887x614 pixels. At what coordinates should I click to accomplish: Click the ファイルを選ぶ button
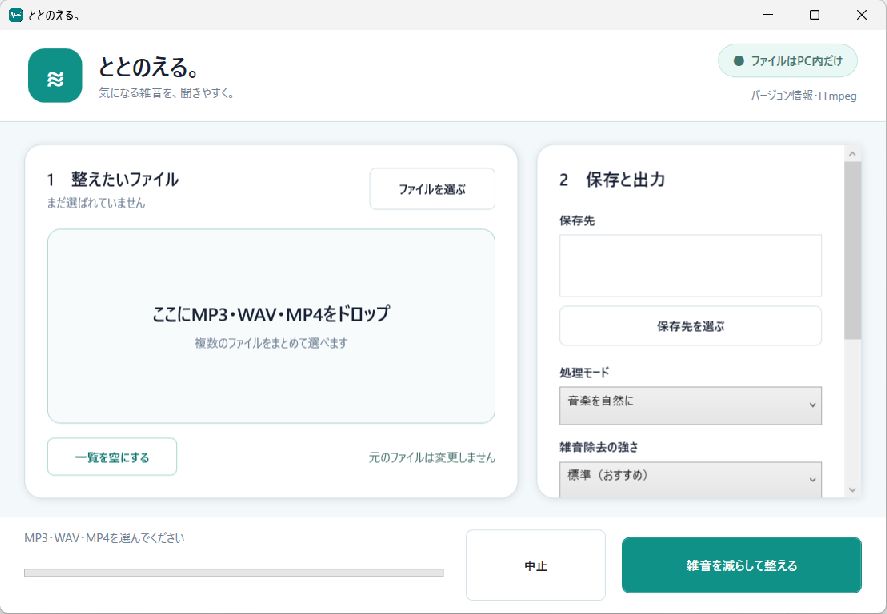432,189
